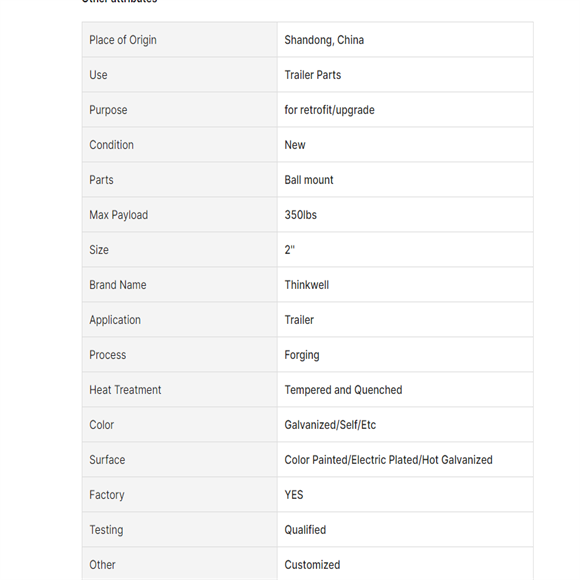This screenshot has height=580, width=580.
Task: Select the Heat Treatment label cell
Action: point(180,390)
